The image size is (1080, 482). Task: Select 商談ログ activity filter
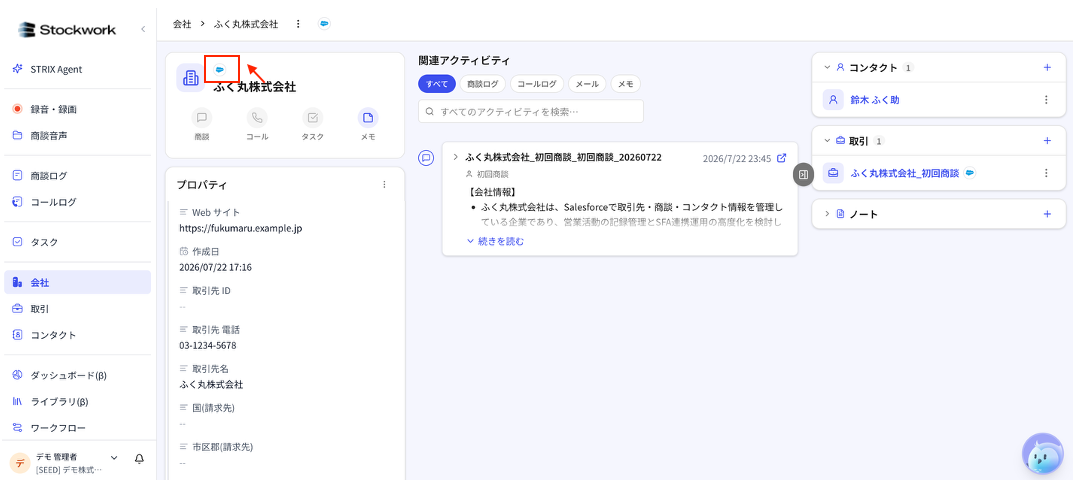(483, 84)
